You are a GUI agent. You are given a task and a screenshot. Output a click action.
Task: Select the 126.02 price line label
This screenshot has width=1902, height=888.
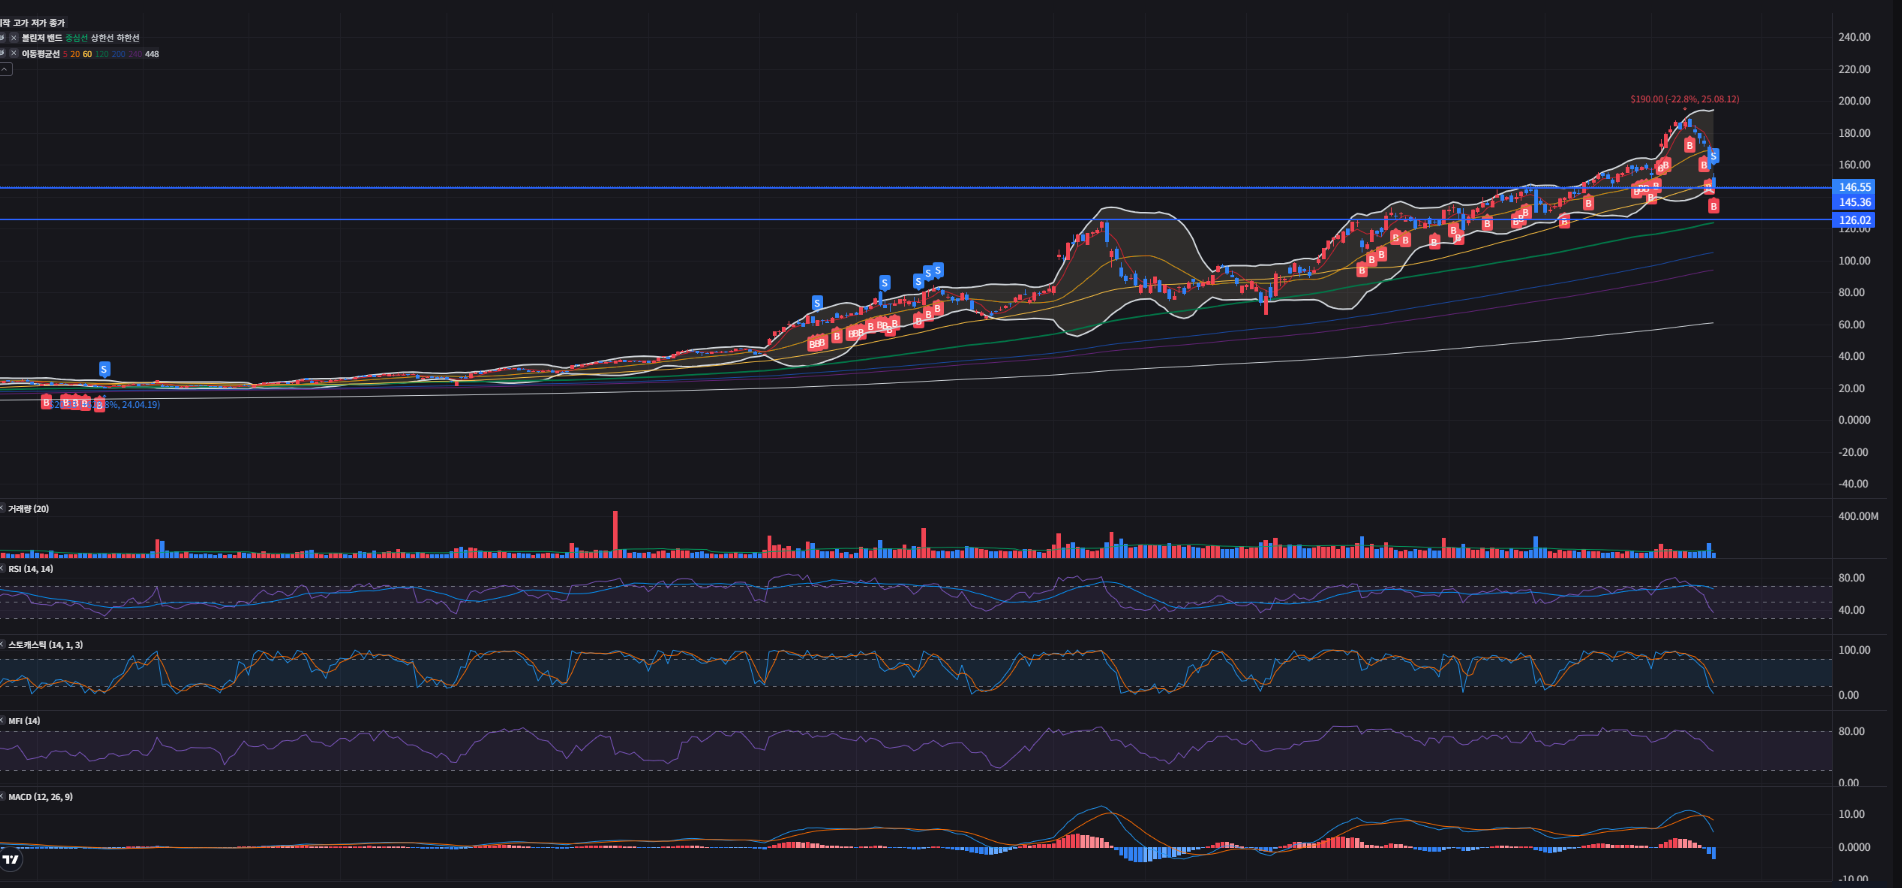tap(1853, 220)
